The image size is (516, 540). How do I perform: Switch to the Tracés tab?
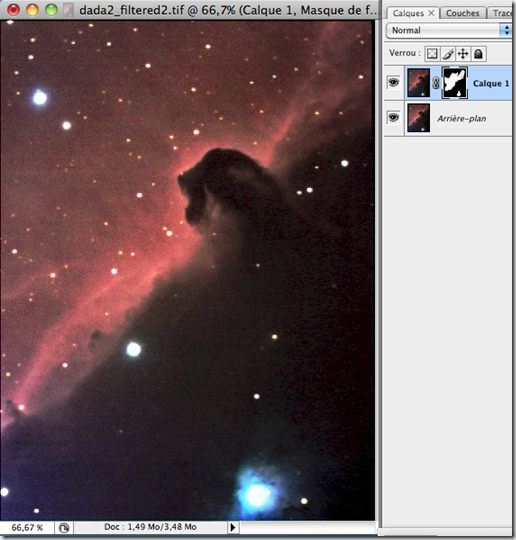click(502, 13)
